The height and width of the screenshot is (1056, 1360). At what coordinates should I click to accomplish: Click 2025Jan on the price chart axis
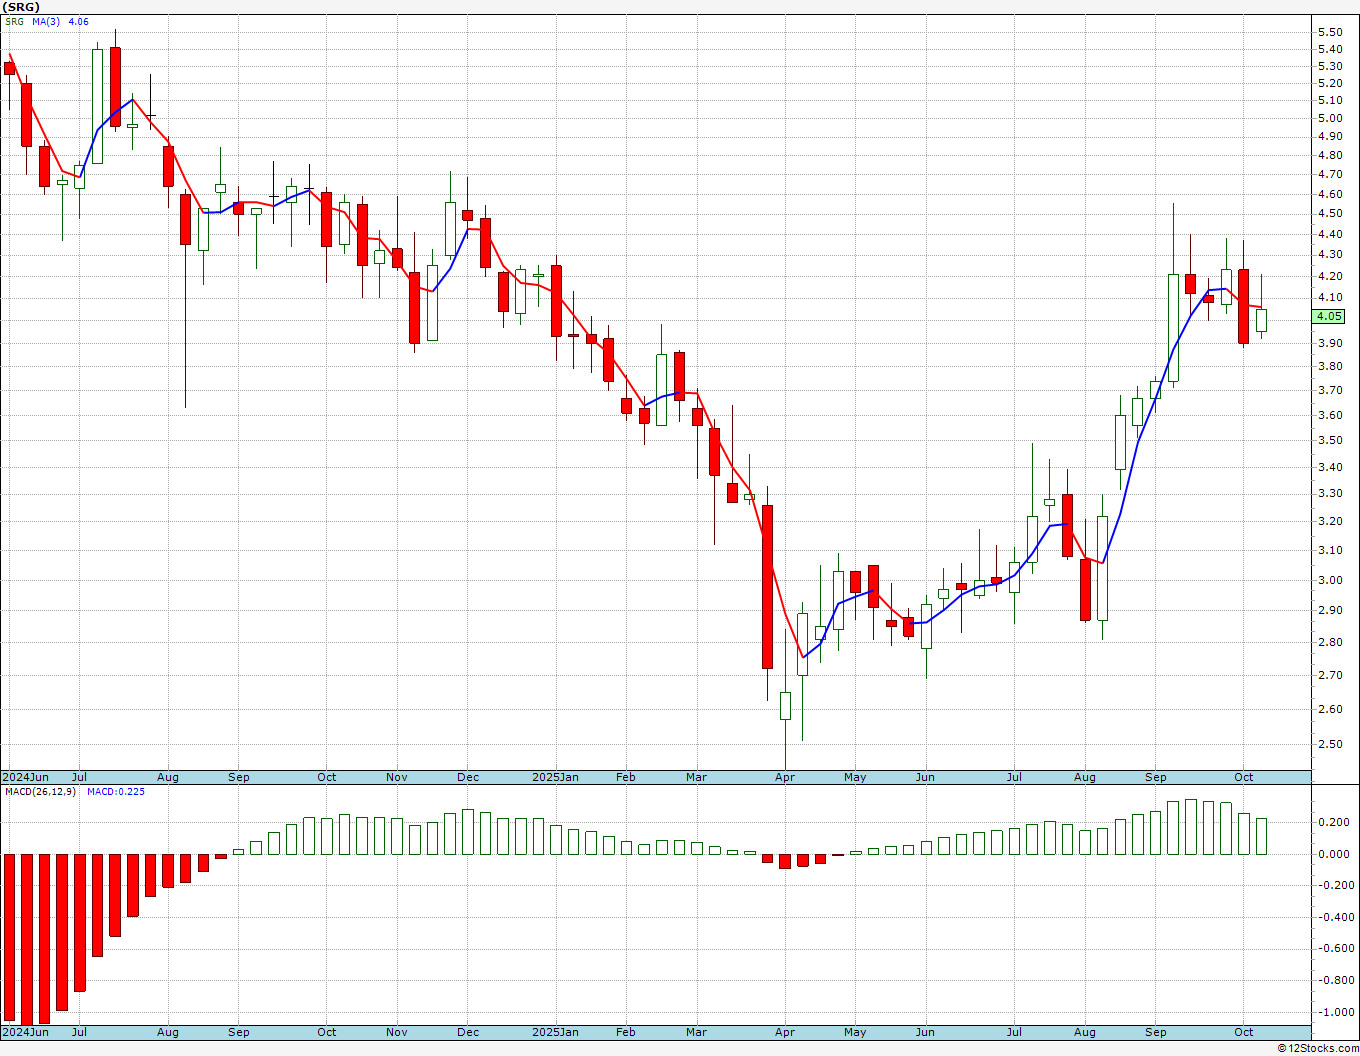pos(554,777)
